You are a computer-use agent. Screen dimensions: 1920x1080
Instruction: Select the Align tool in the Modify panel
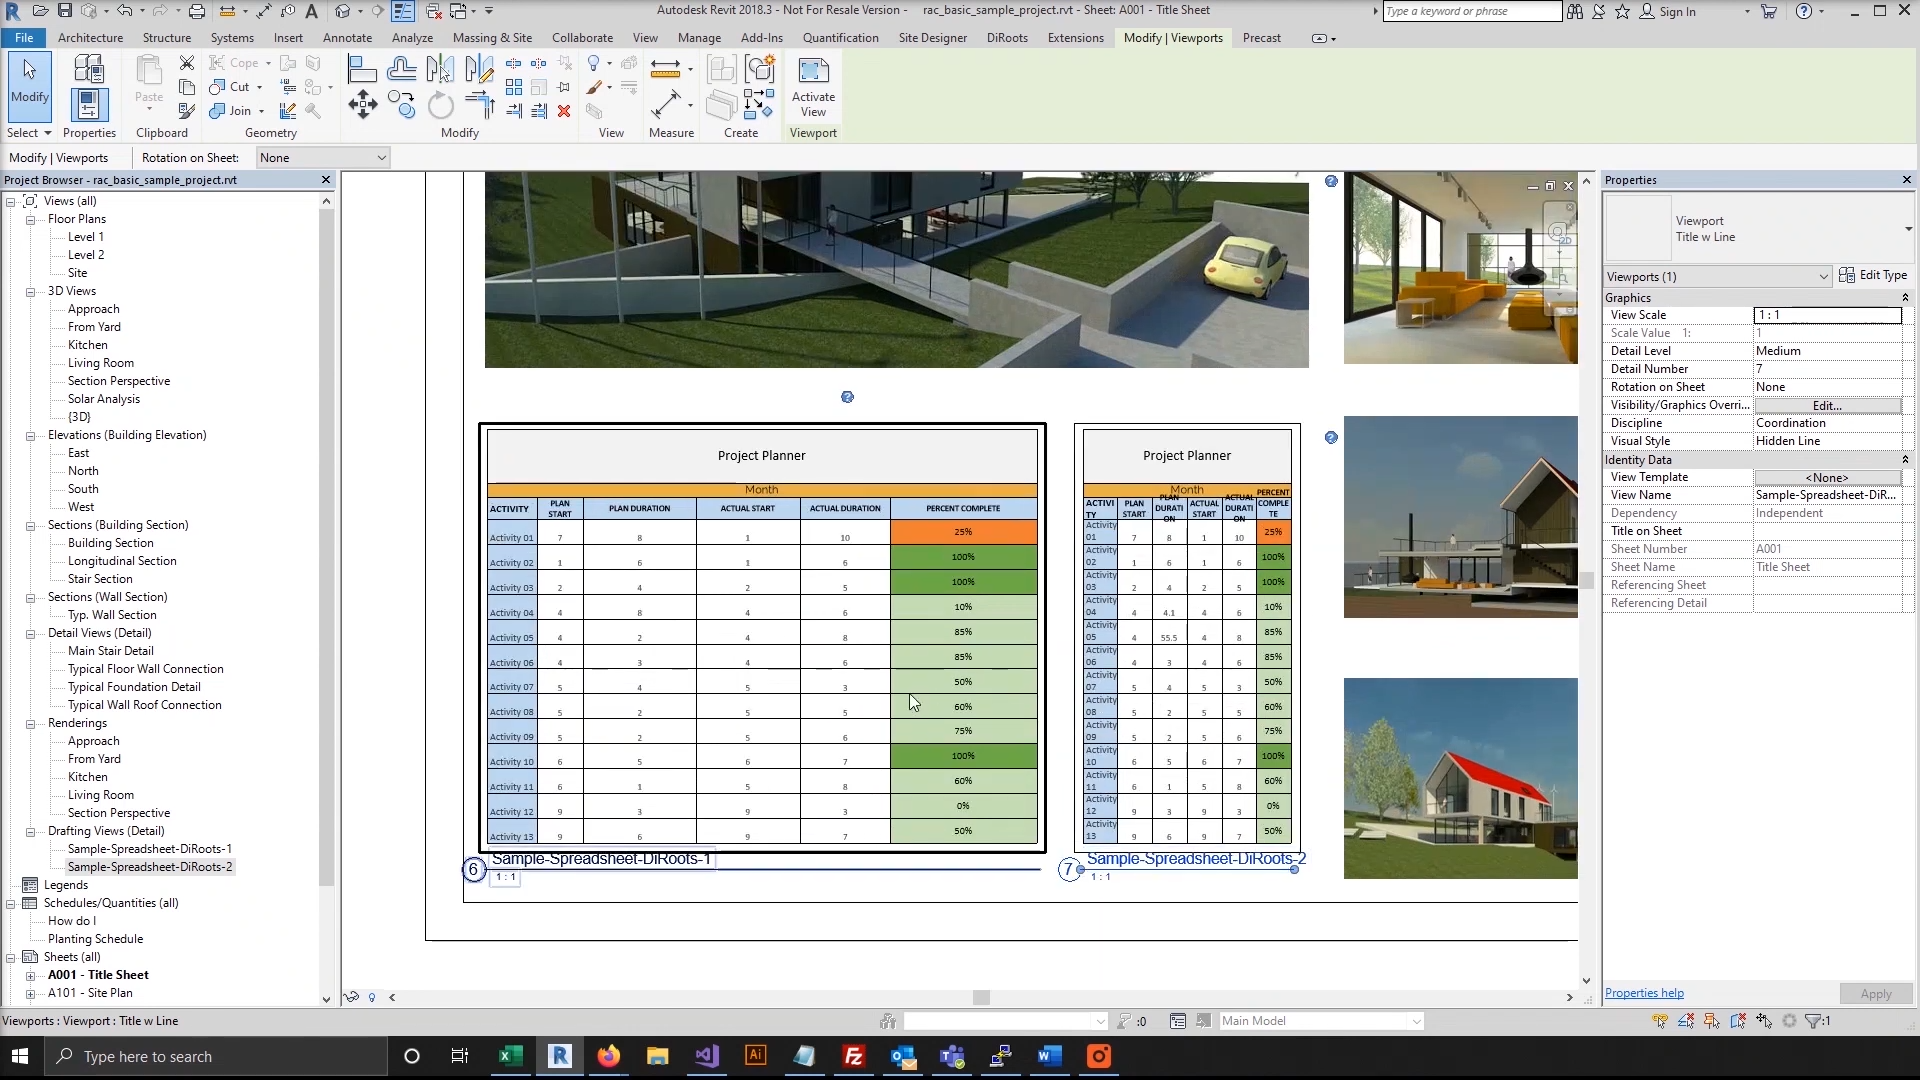[362, 70]
